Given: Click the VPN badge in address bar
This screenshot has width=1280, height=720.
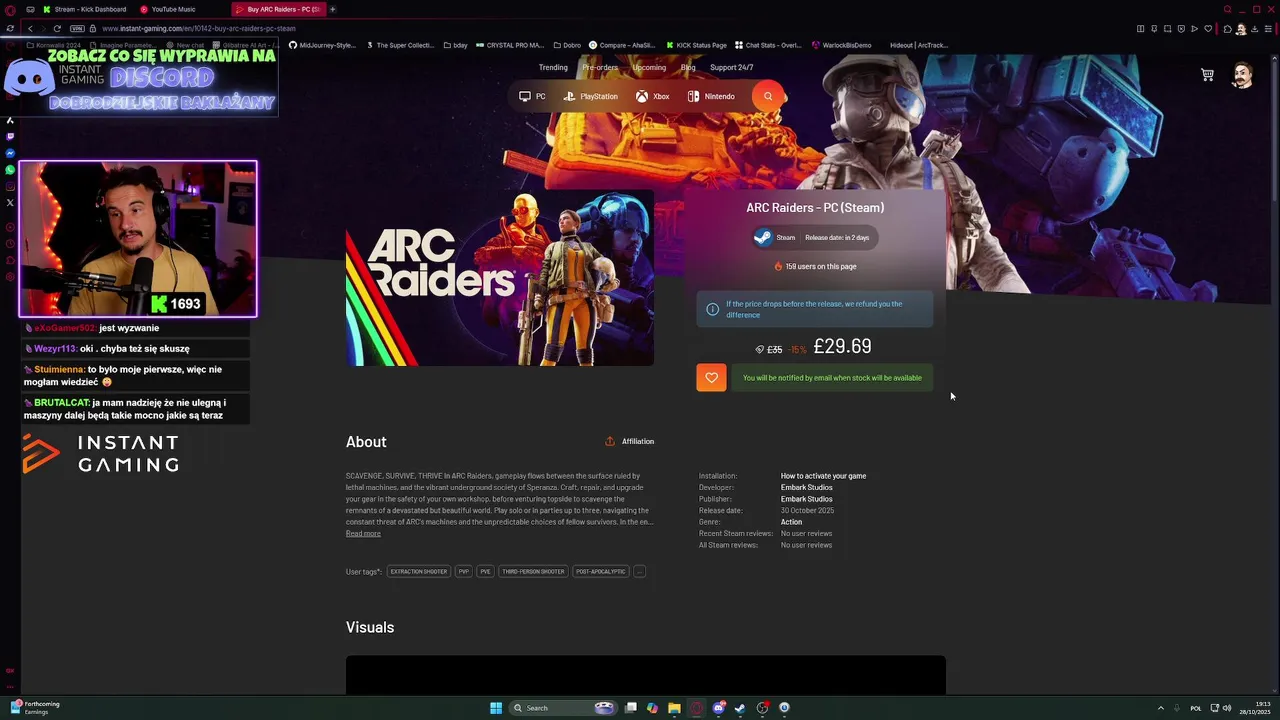Looking at the screenshot, I should coord(77,28).
